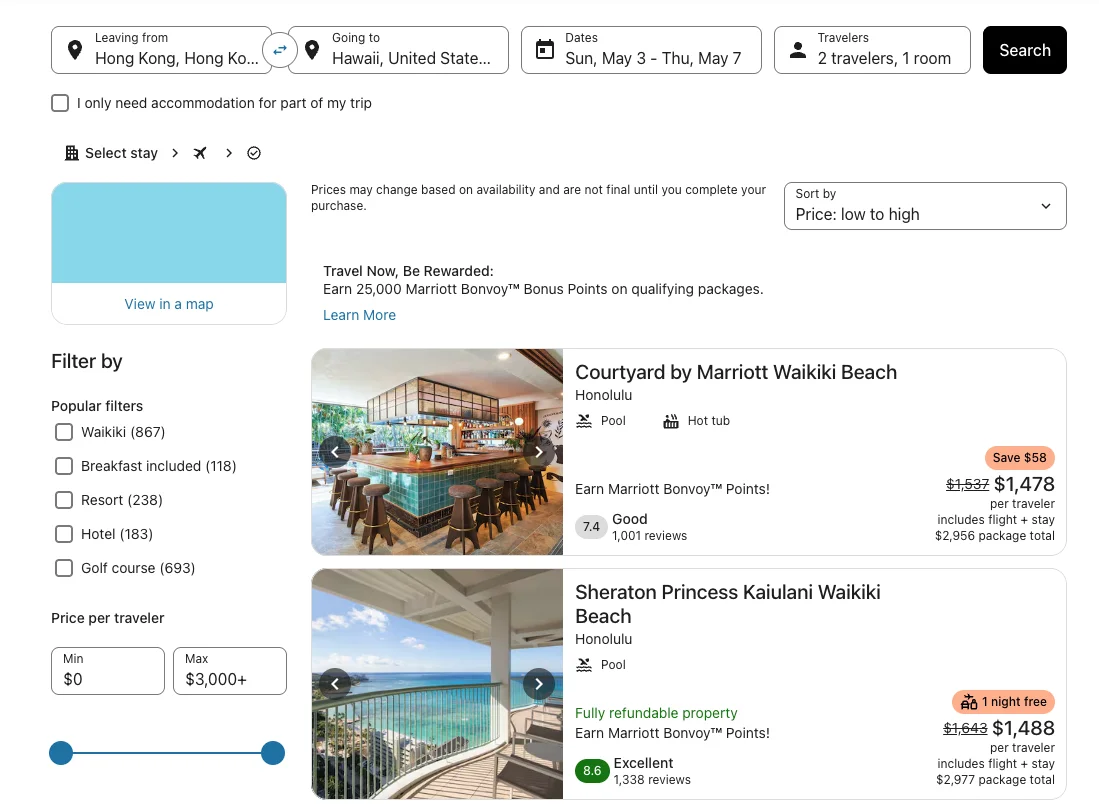Viewport: 1099px width, 804px height.
Task: Open the Sort by dropdown
Action: point(925,206)
